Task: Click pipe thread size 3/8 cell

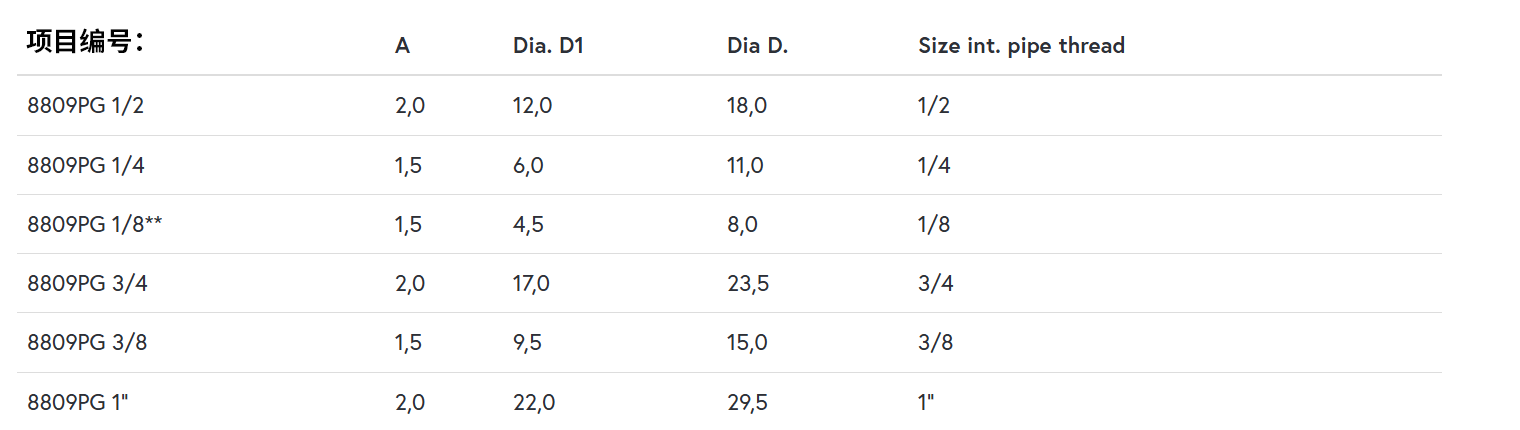Action: 935,343
